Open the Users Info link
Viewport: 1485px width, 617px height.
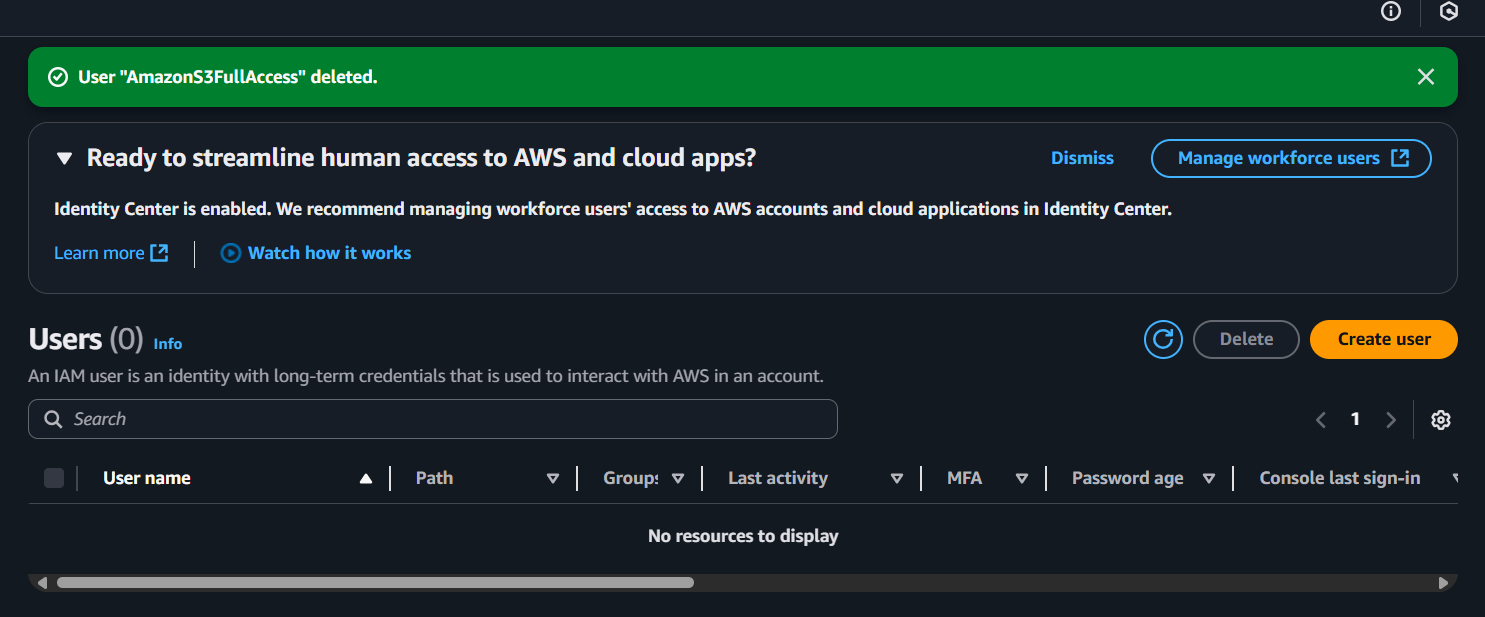tap(168, 343)
